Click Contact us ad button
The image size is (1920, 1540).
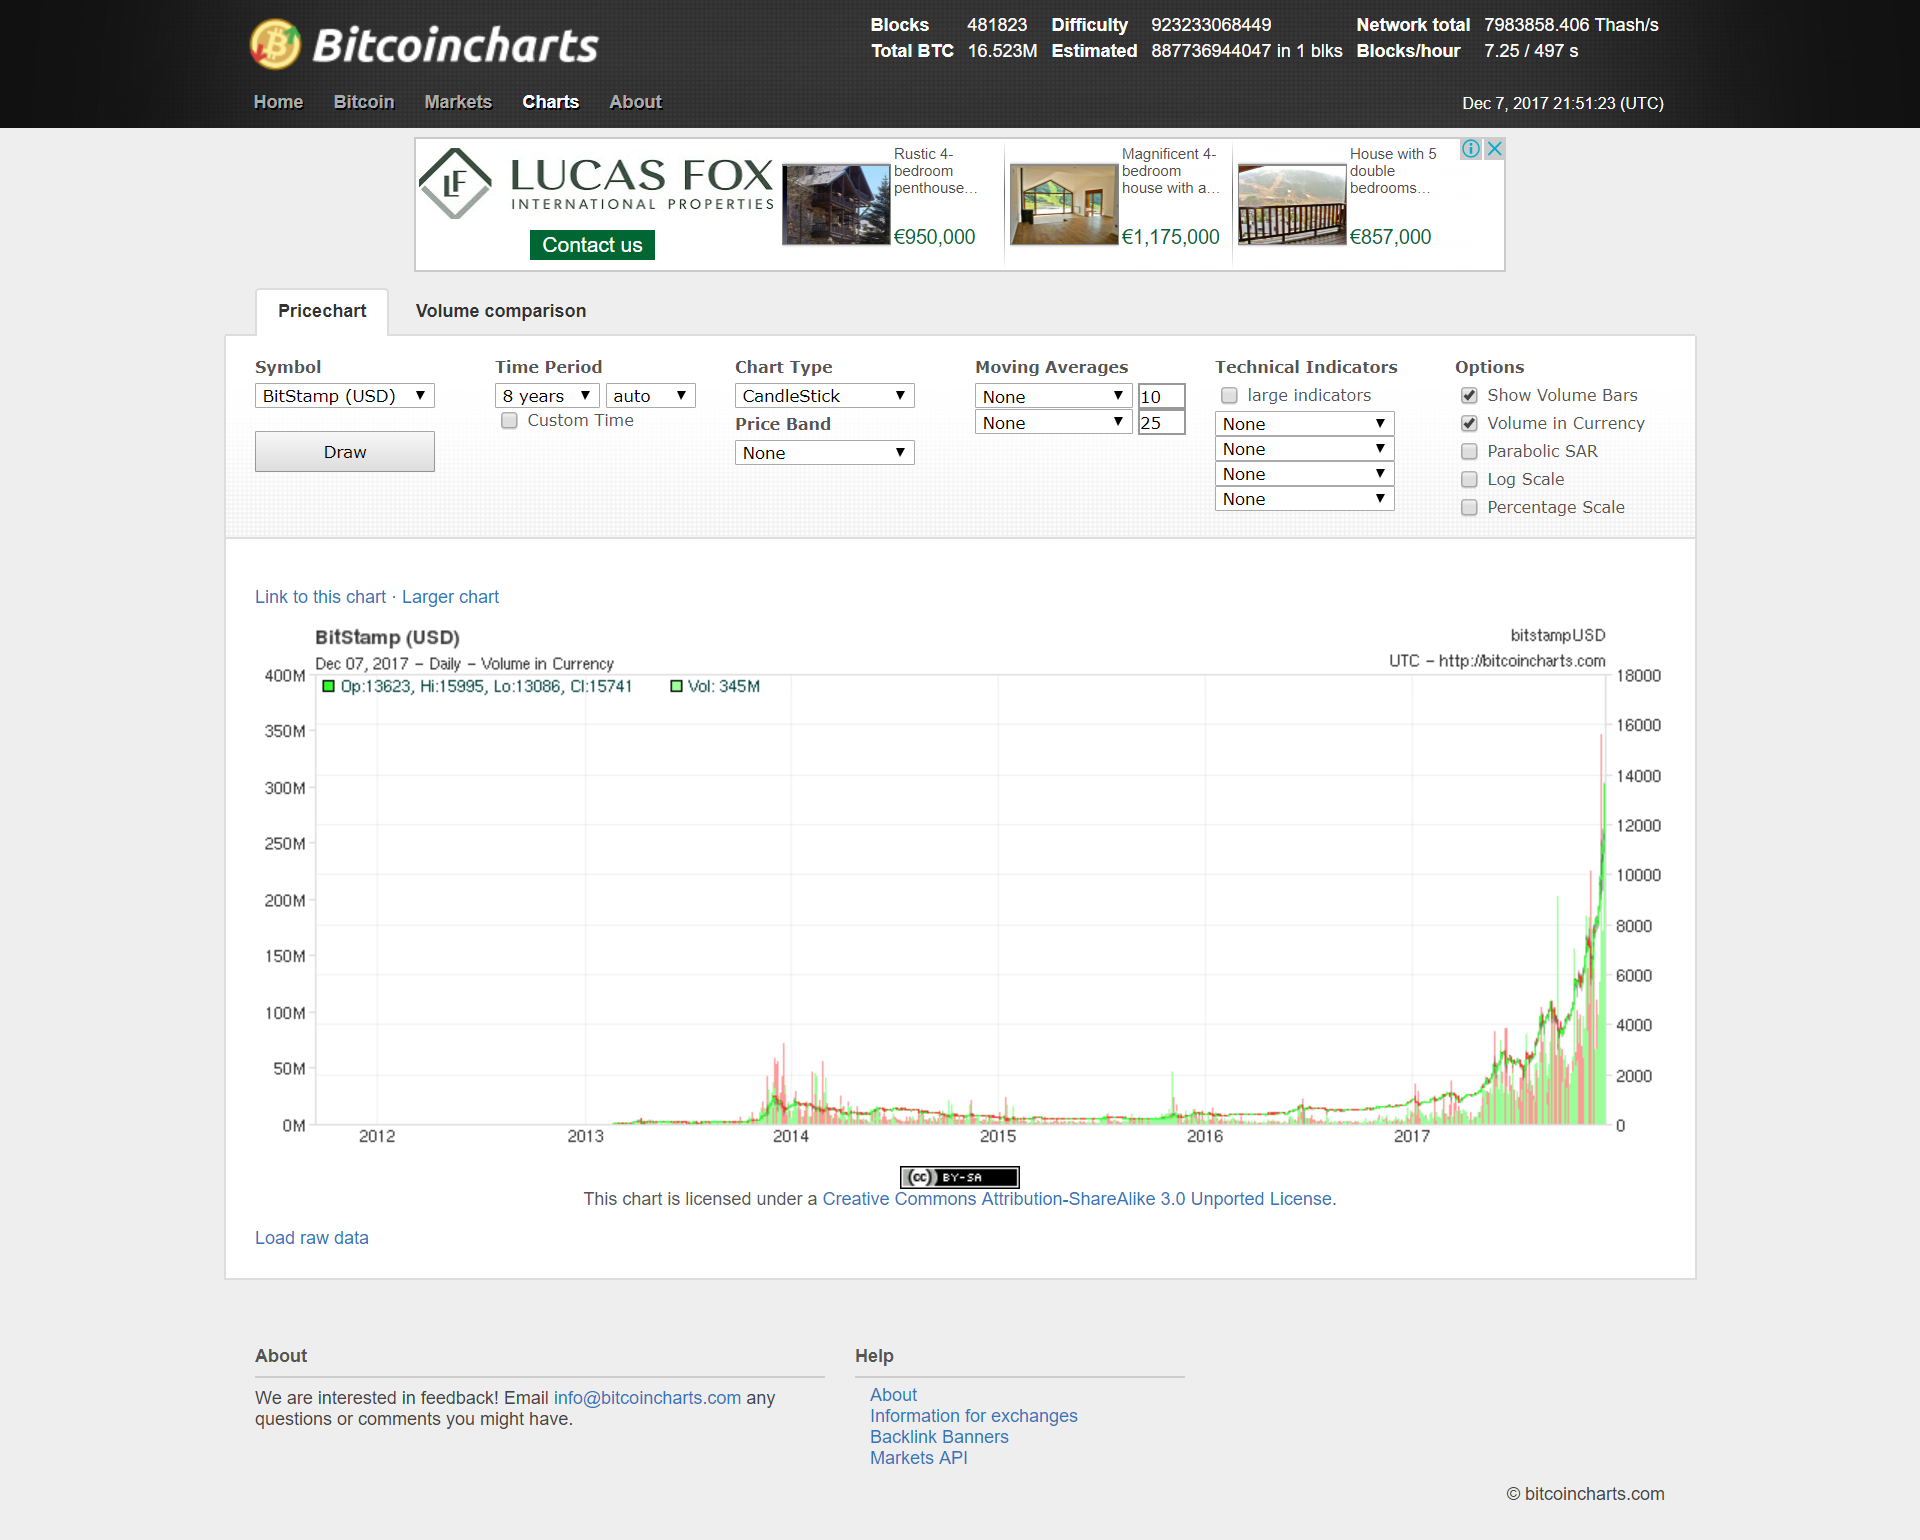592,245
